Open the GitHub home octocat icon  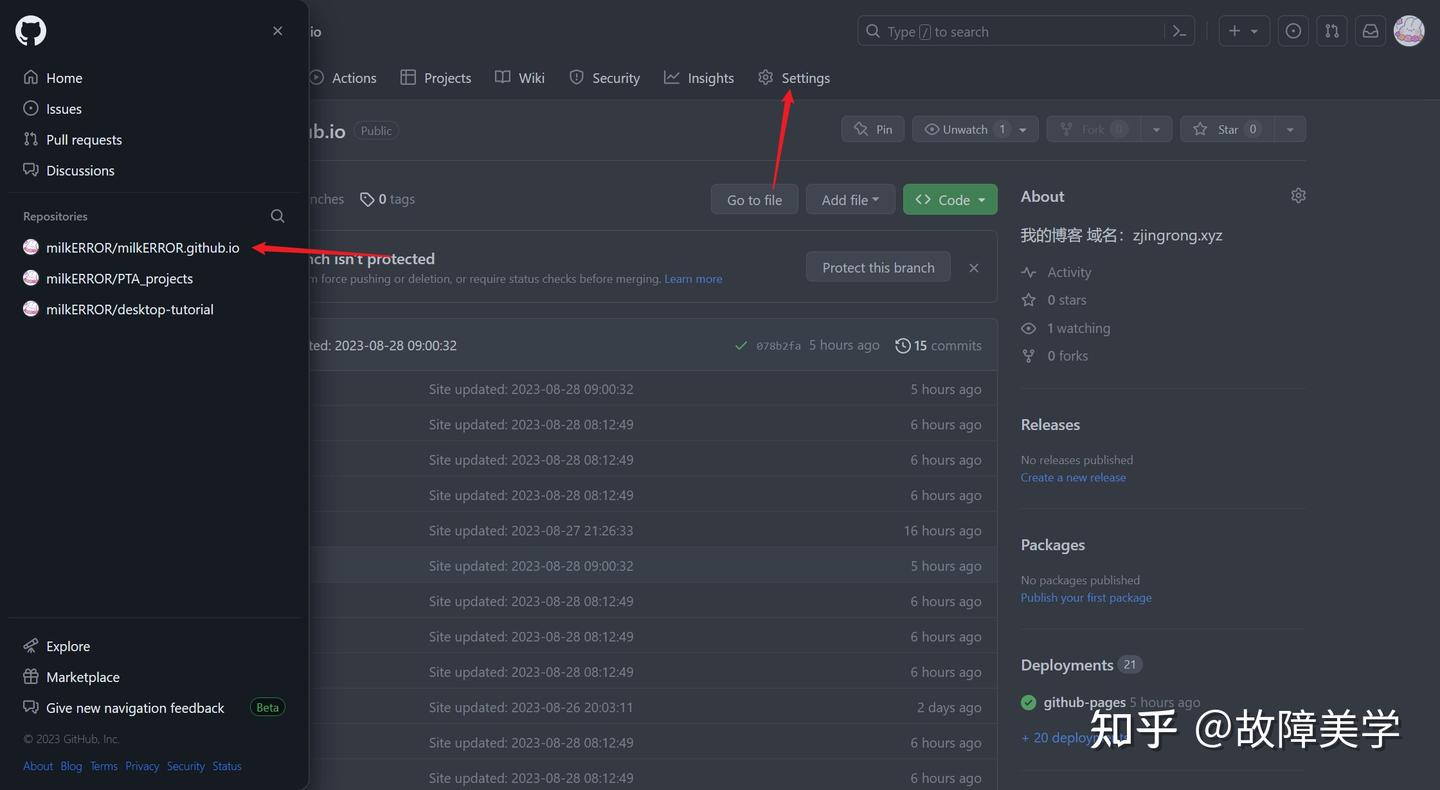pos(30,30)
